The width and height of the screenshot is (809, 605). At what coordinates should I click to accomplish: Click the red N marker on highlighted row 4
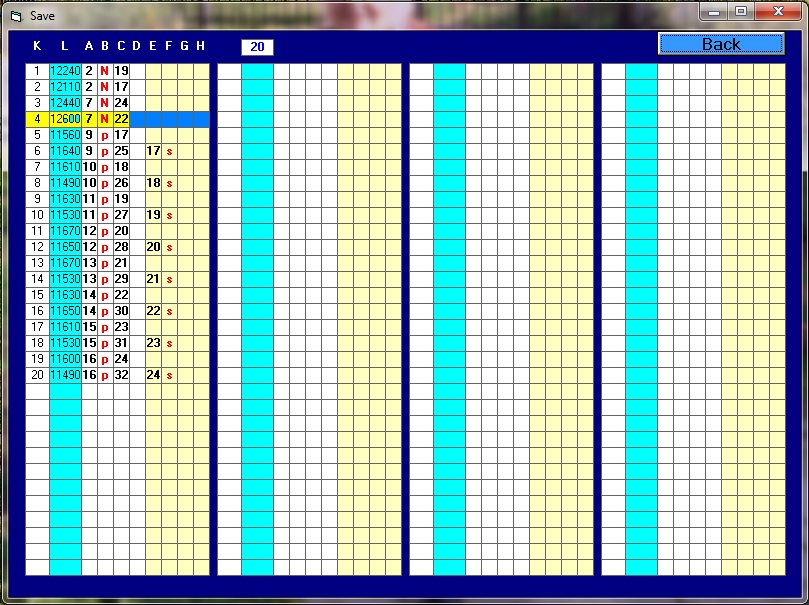[x=104, y=119]
